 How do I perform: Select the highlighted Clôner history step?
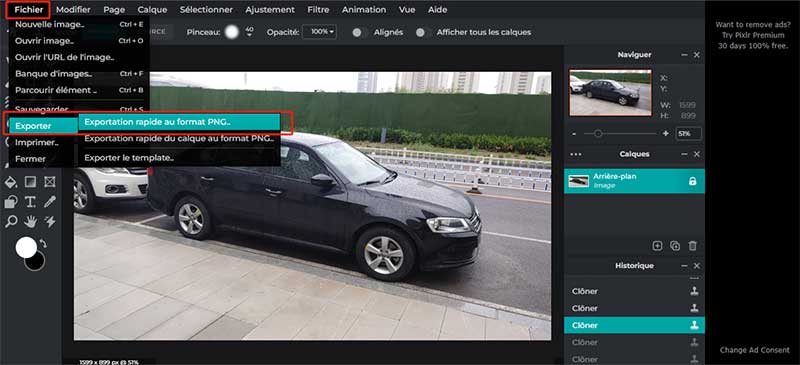[x=634, y=325]
